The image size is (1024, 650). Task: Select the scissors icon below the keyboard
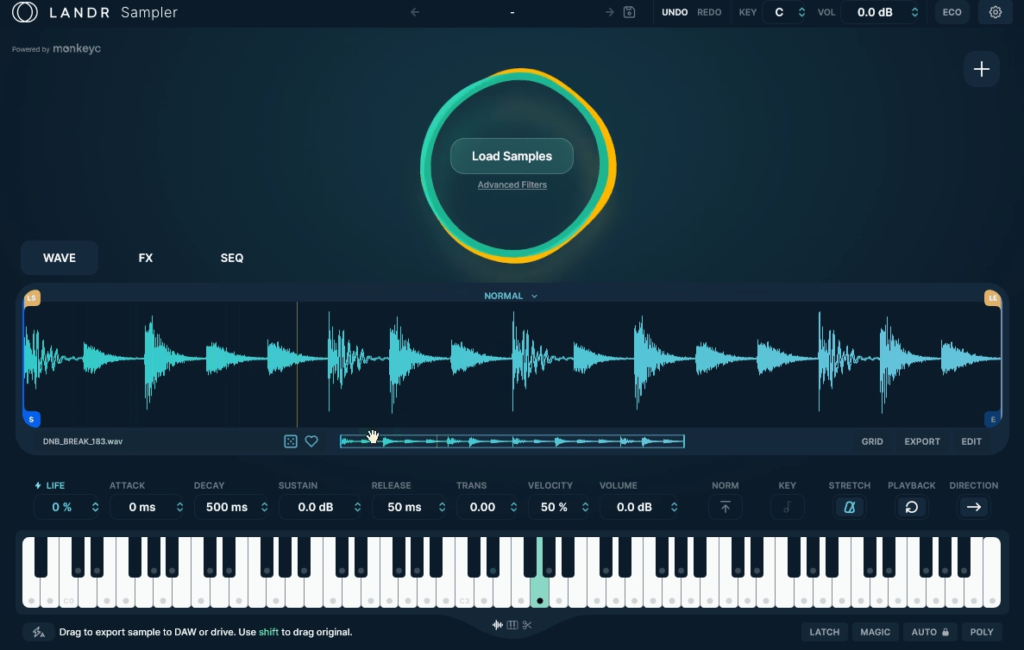(x=527, y=626)
